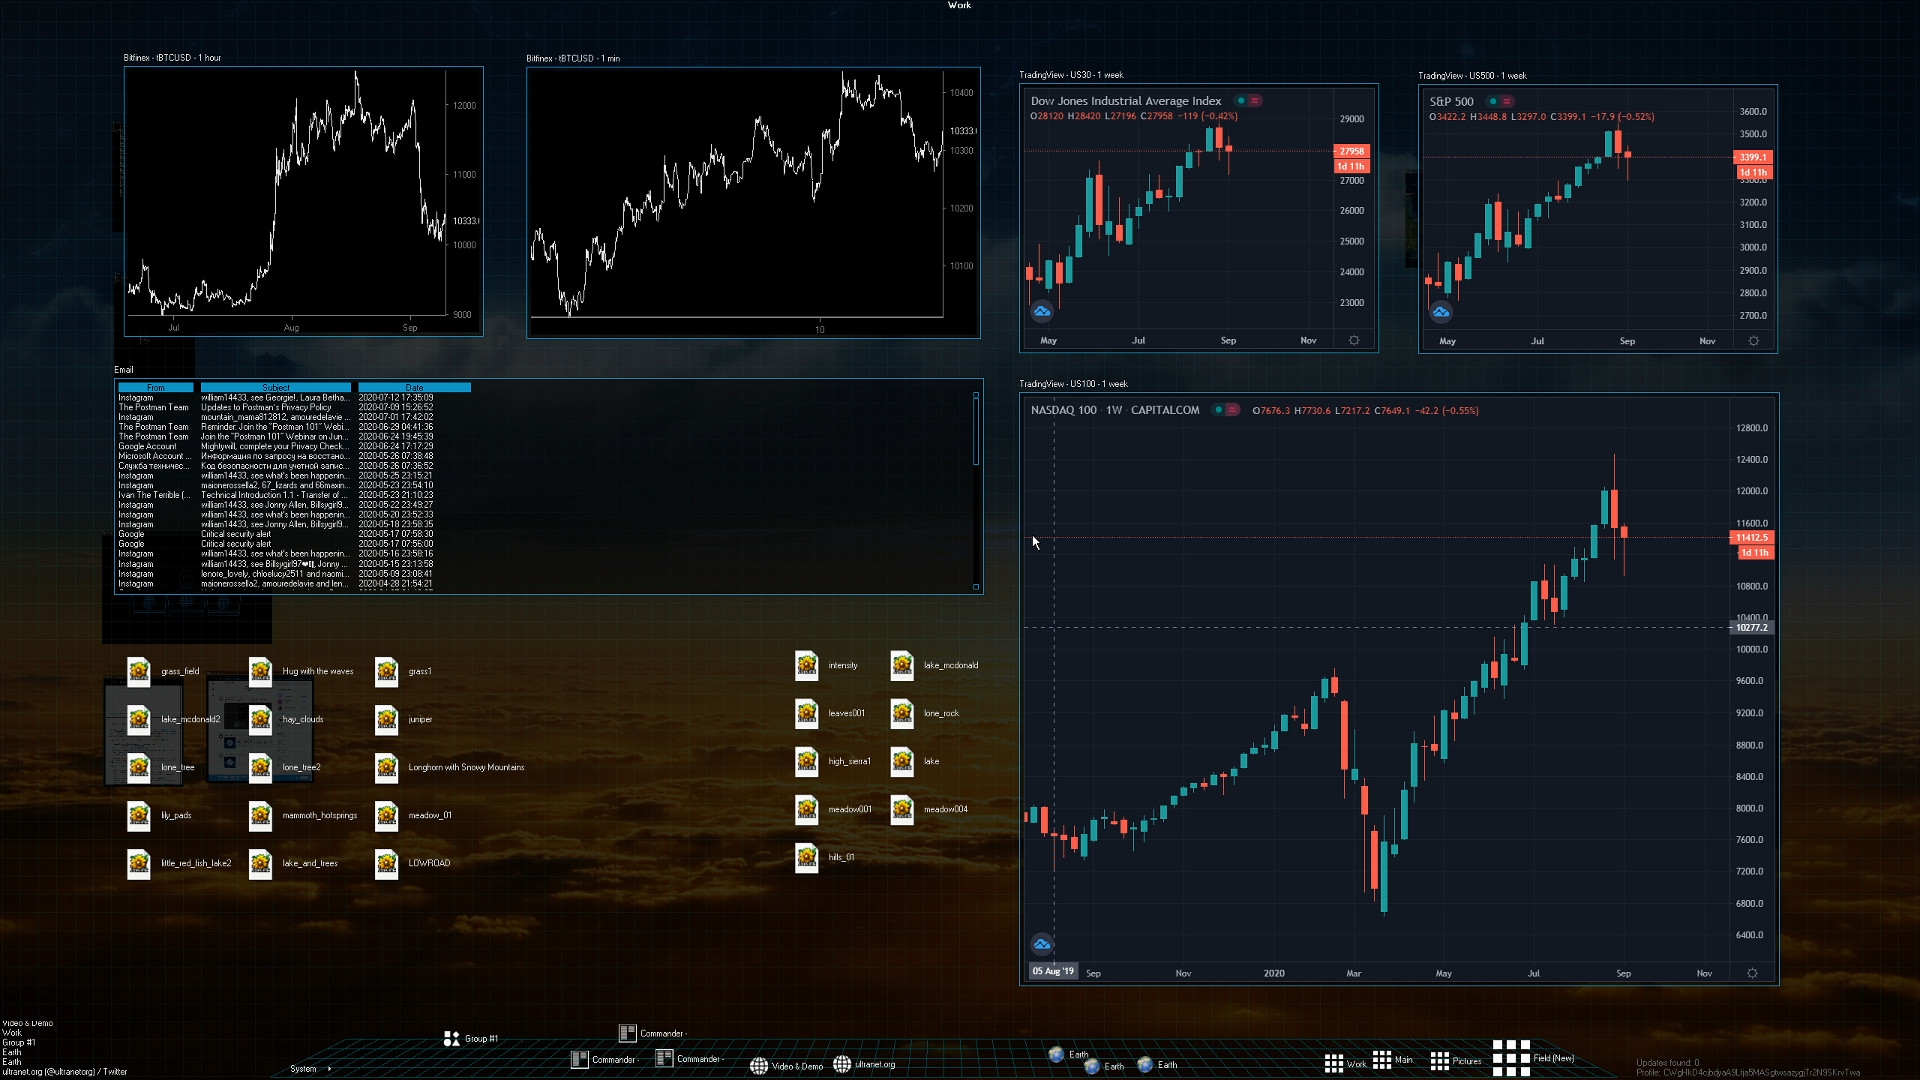
Task: Click the Group #1 icon in the taskbar
Action: 451,1038
